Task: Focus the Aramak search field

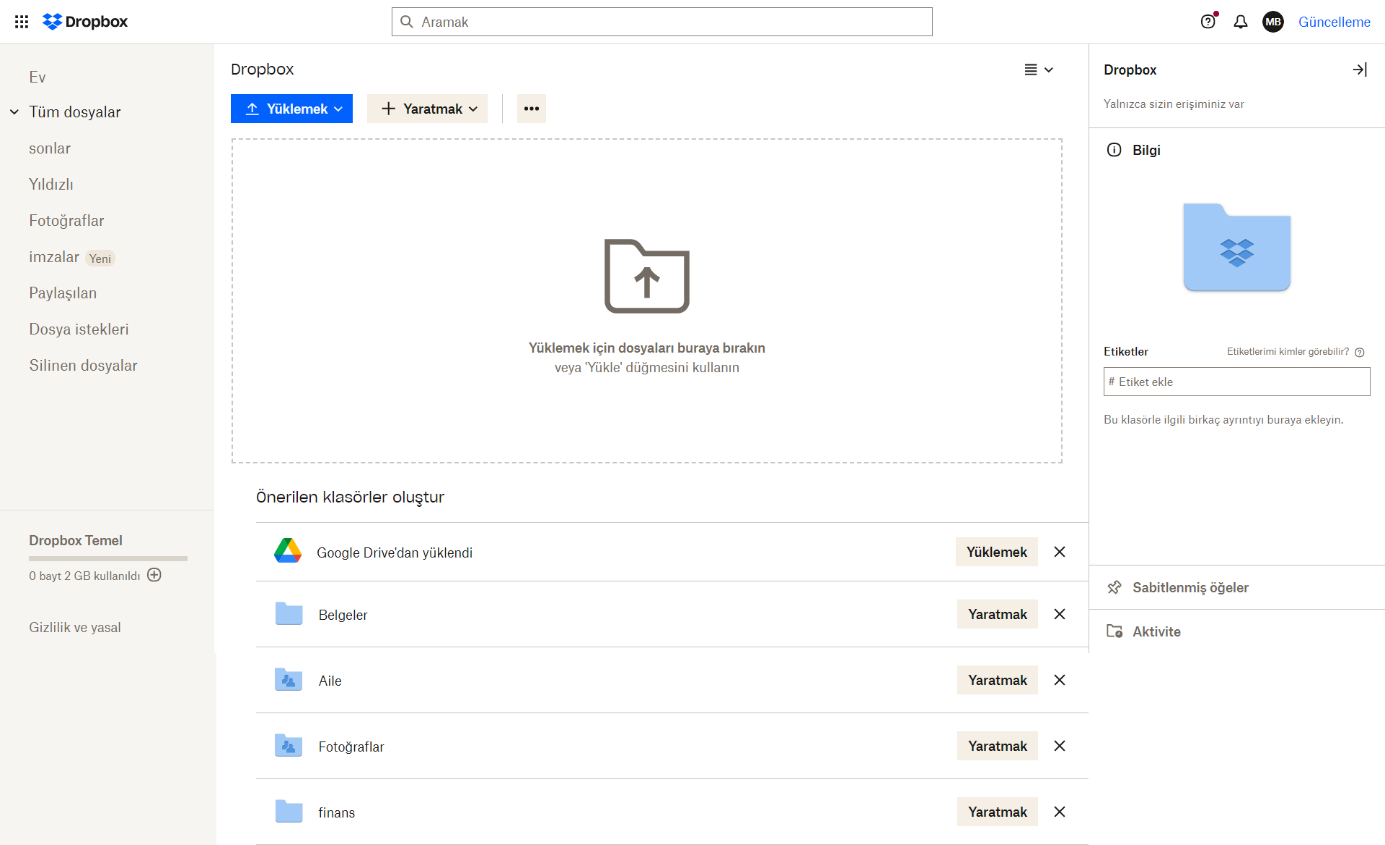Action: point(662,22)
